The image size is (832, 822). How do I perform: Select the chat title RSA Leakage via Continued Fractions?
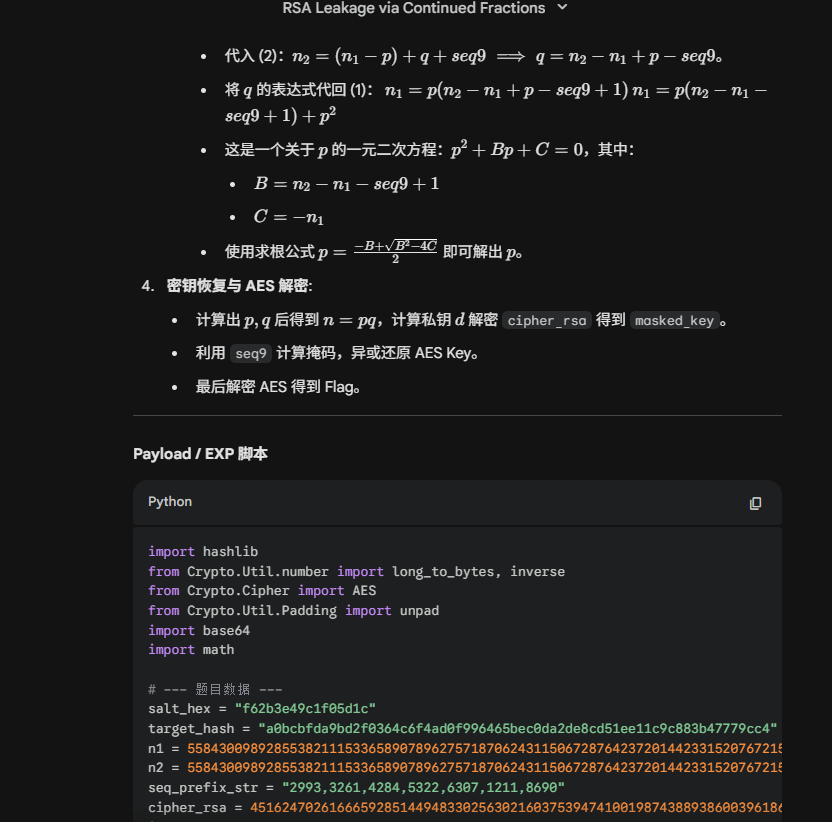[x=416, y=8]
